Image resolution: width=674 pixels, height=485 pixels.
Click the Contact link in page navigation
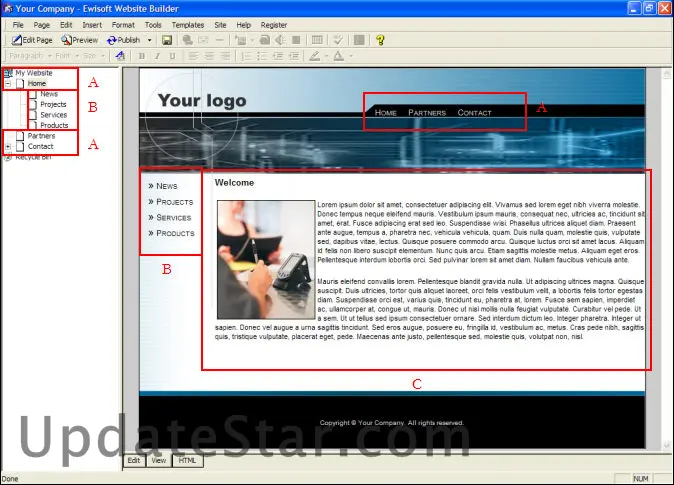[474, 113]
